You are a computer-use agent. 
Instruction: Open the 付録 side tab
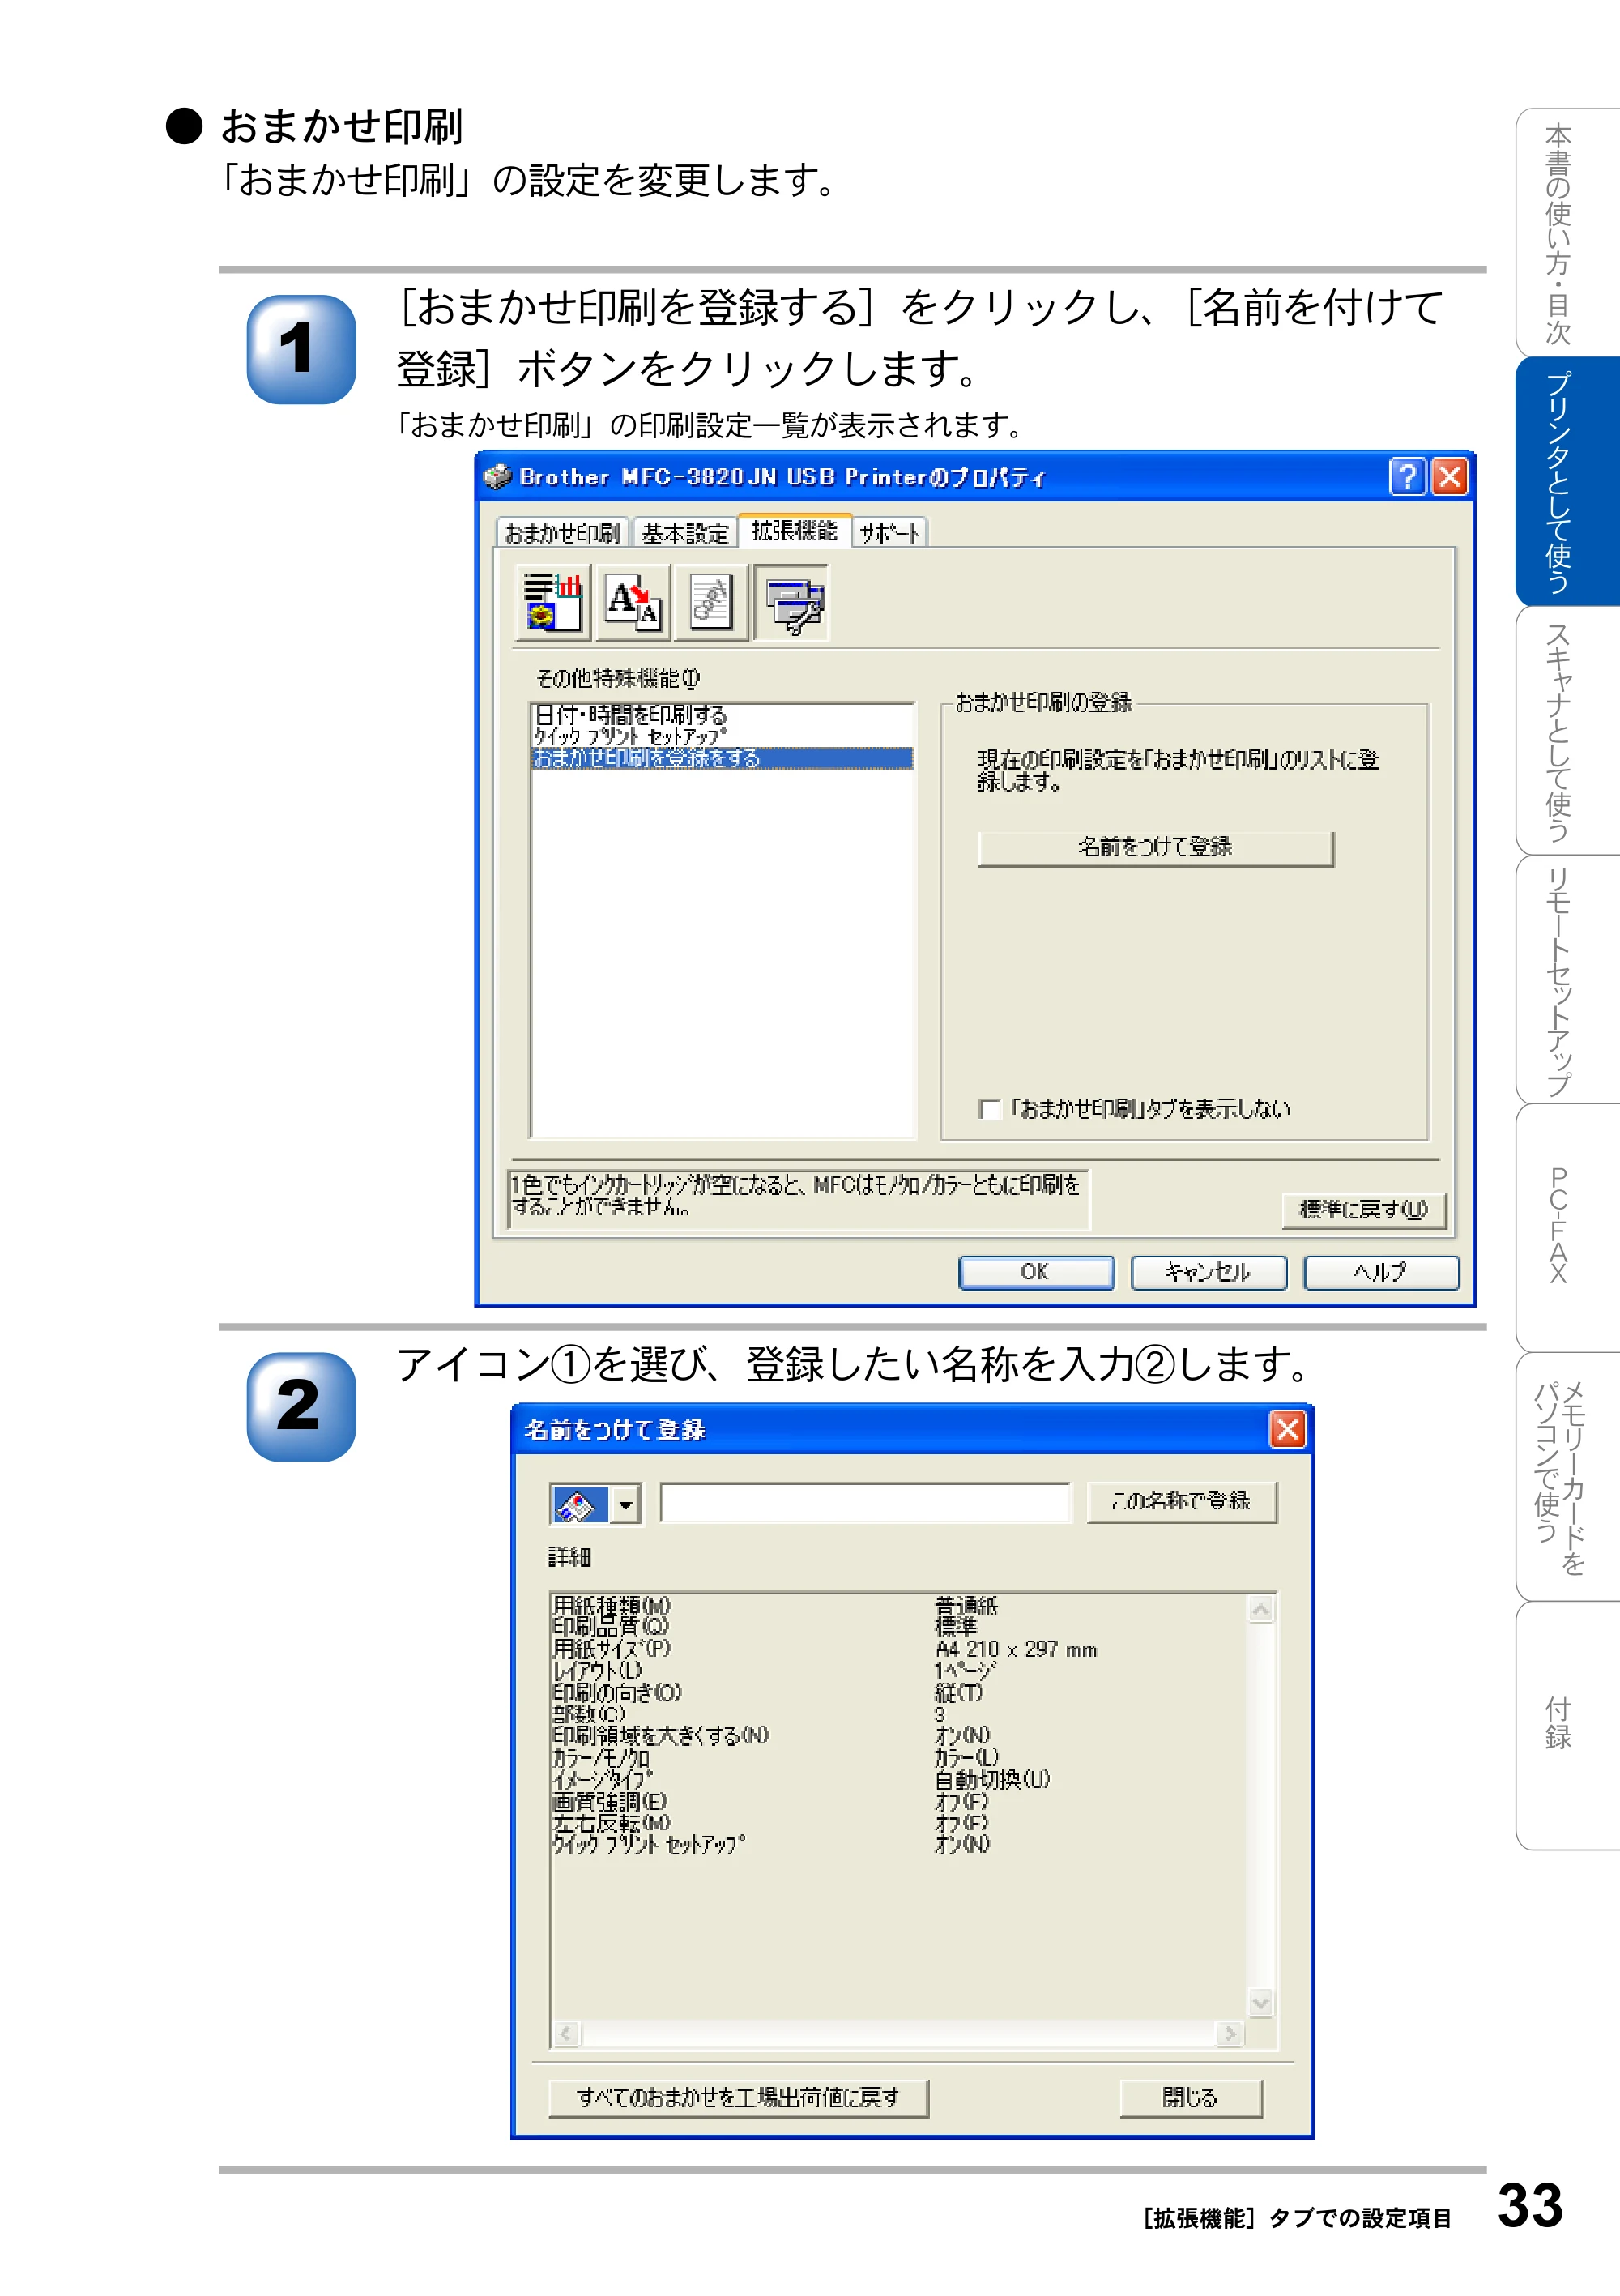click(1567, 1726)
